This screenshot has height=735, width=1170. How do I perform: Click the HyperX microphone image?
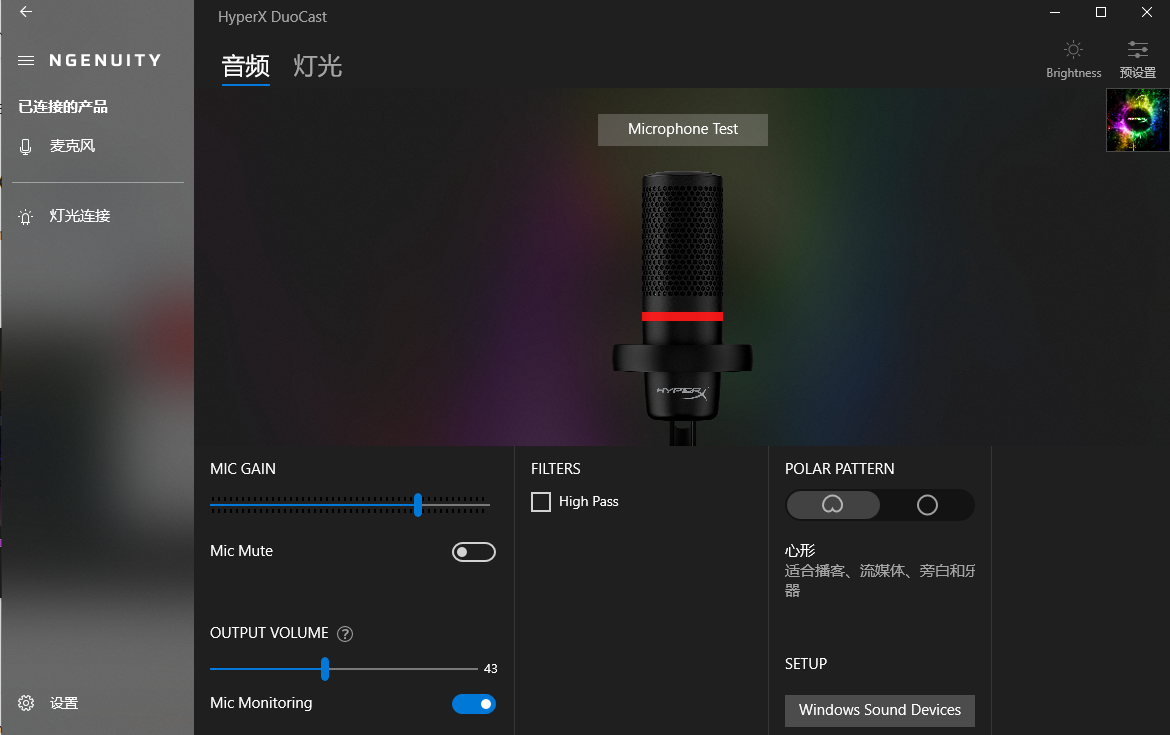tap(682, 307)
